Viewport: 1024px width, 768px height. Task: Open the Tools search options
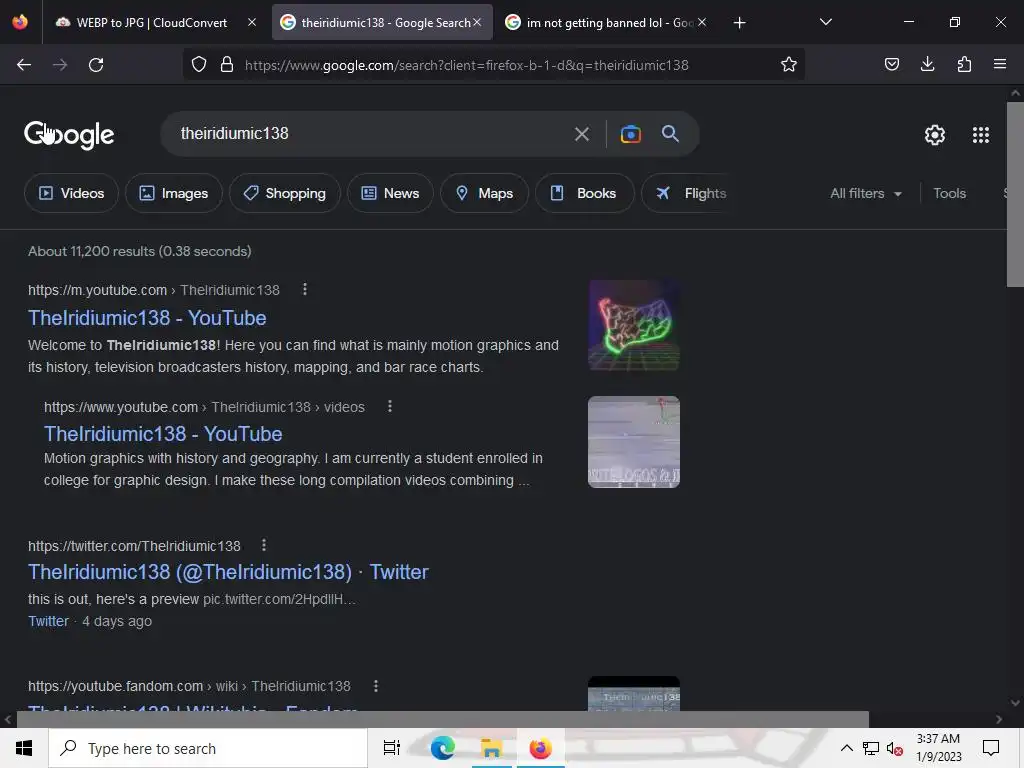[x=949, y=193]
